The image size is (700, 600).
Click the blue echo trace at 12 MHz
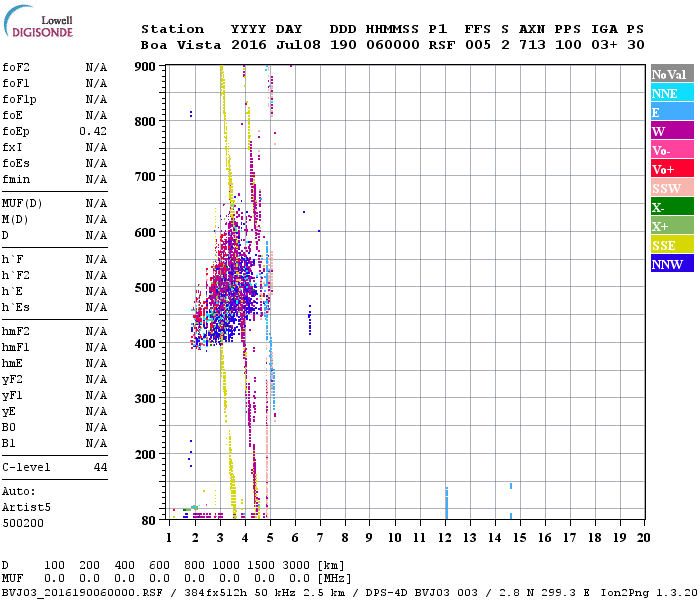pyautogui.click(x=446, y=503)
